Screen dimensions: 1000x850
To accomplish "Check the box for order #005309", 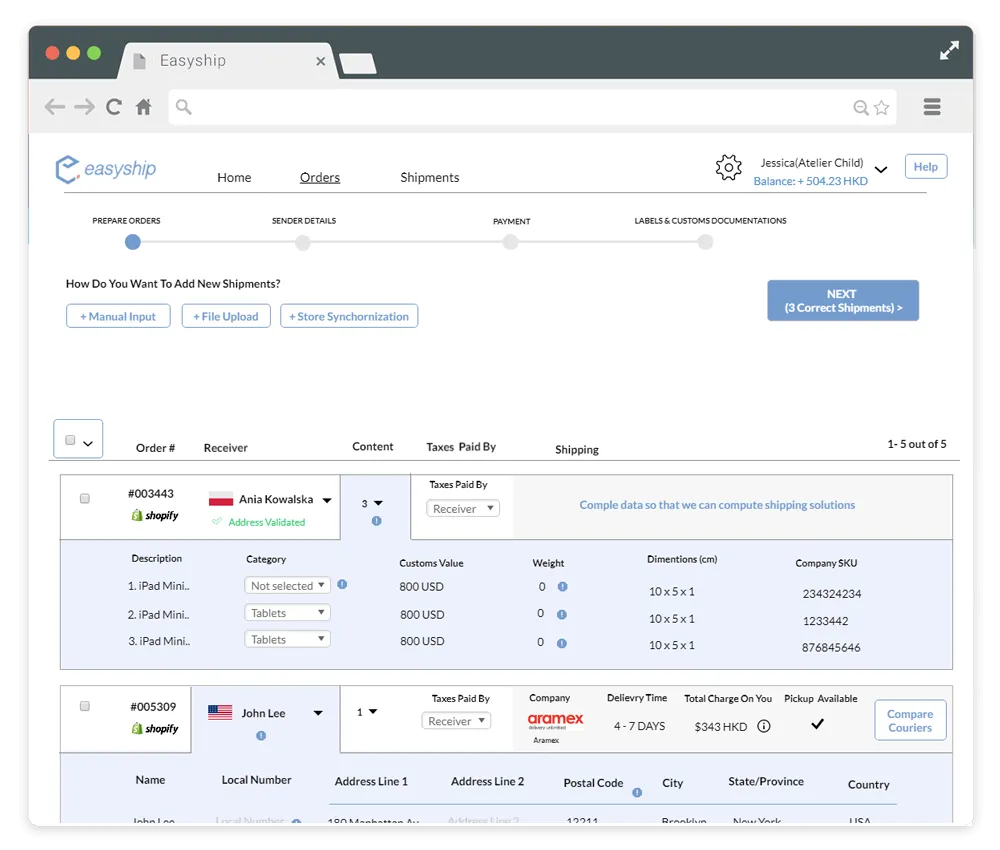I will point(85,706).
